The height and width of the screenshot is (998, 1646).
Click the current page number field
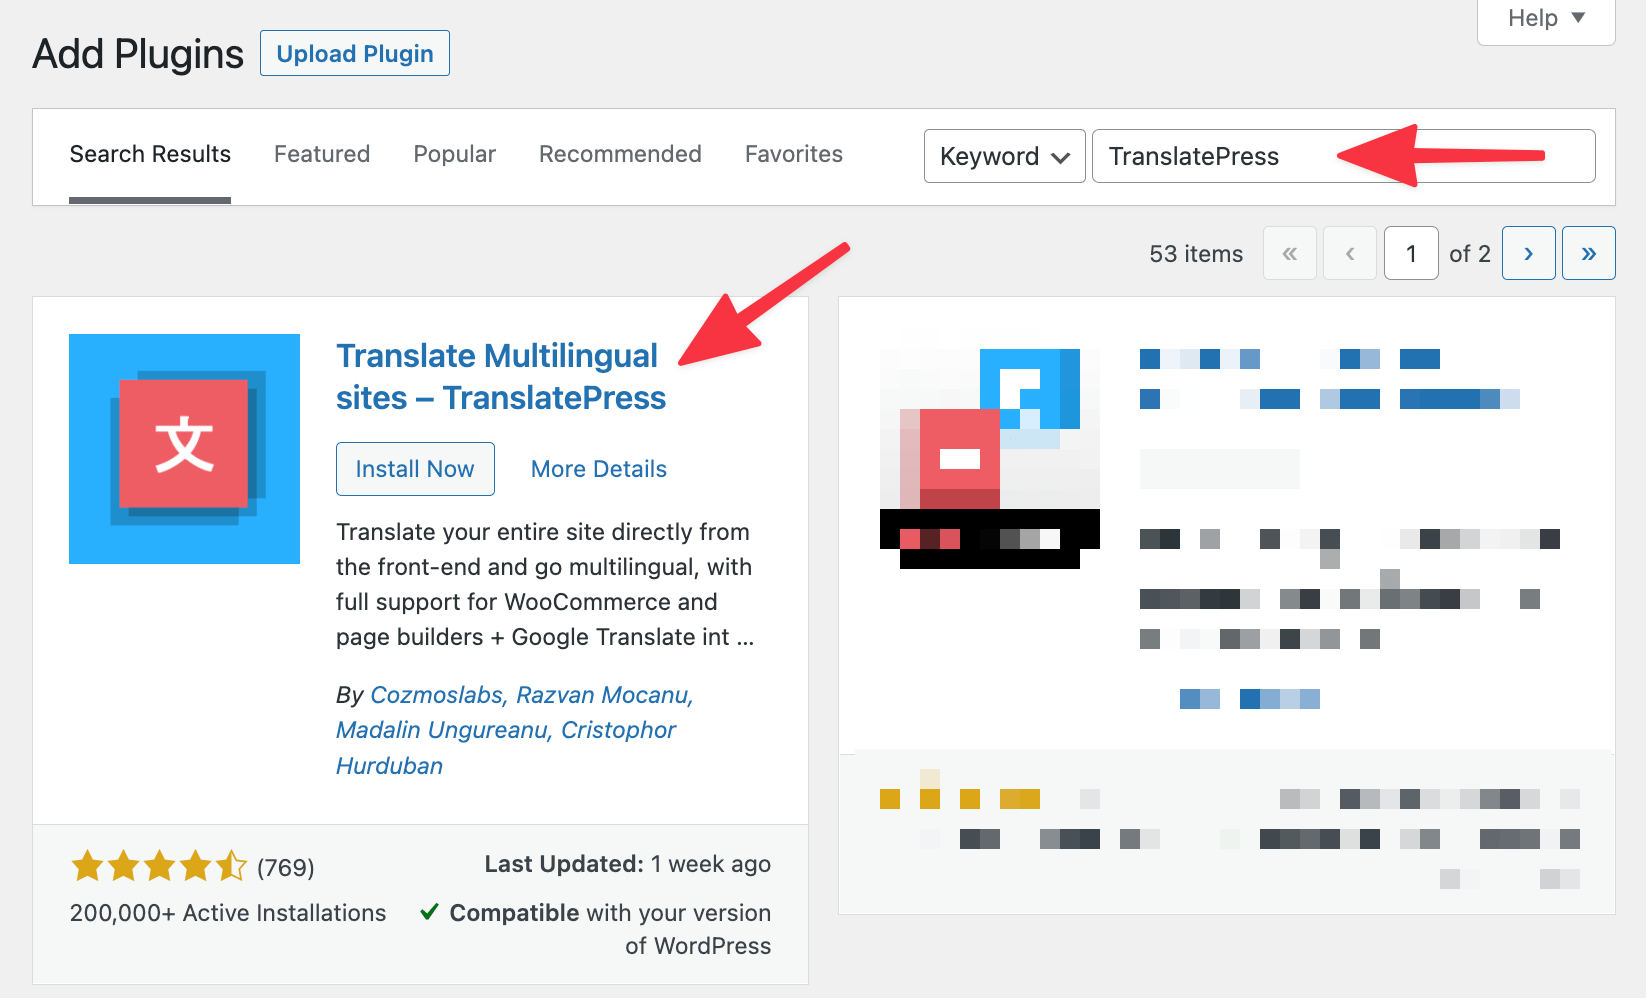[x=1411, y=253]
